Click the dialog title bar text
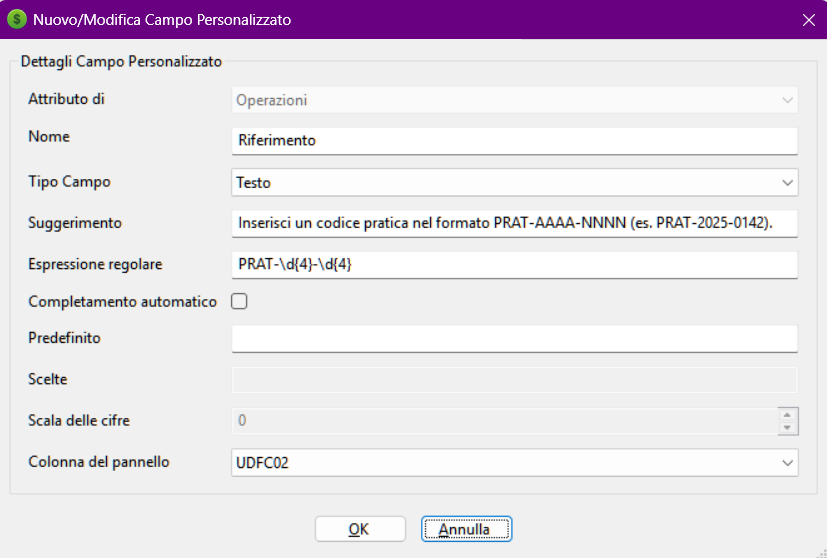The width and height of the screenshot is (827, 558). point(163,20)
